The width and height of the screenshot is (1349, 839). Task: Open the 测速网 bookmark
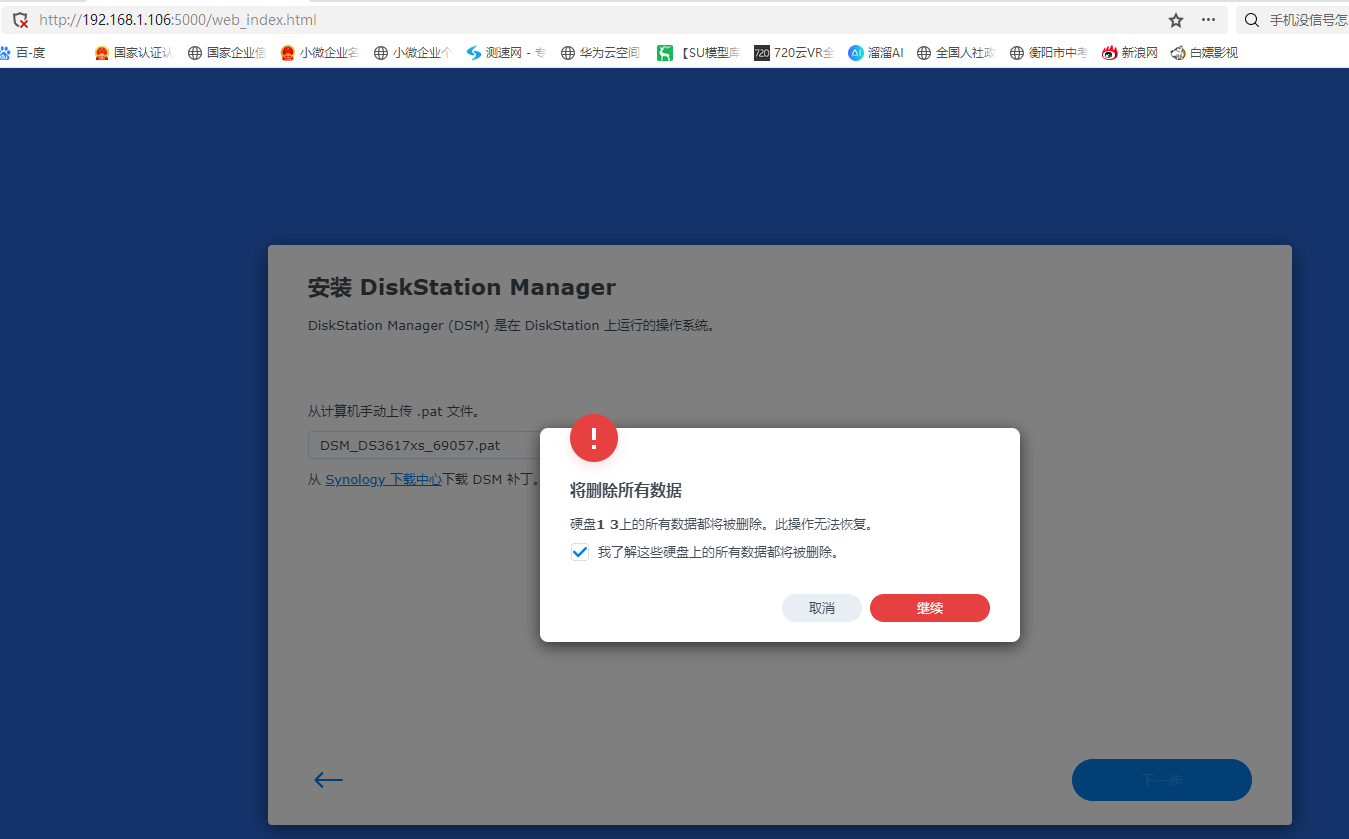click(x=506, y=53)
